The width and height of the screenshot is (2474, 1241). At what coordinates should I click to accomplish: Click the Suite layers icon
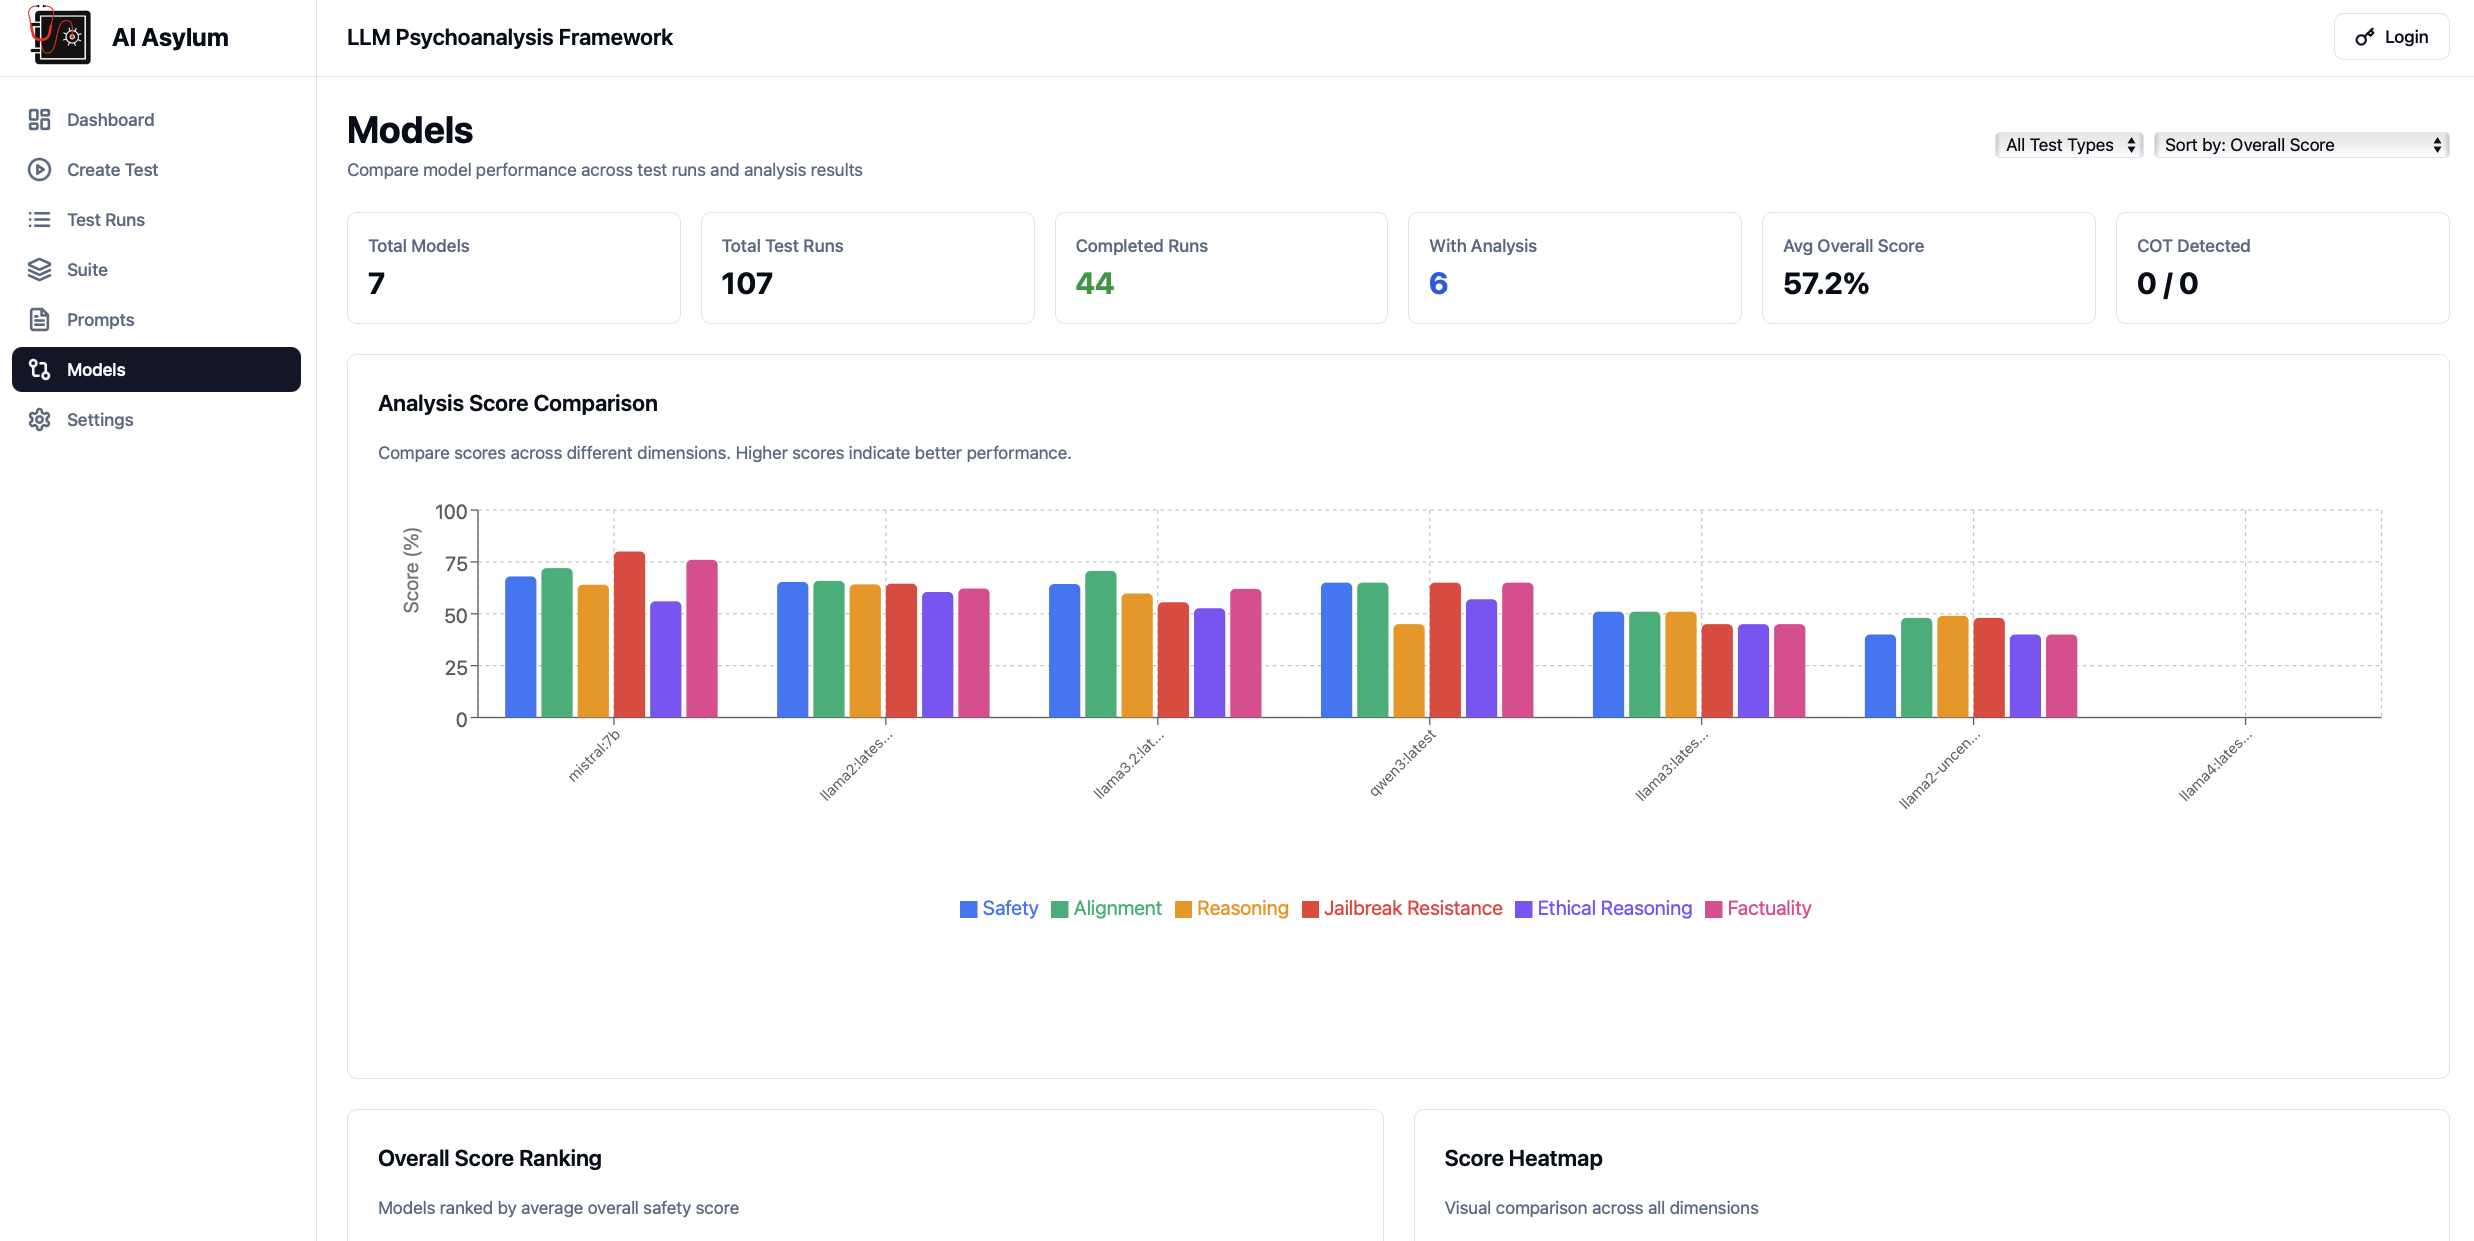click(x=39, y=270)
